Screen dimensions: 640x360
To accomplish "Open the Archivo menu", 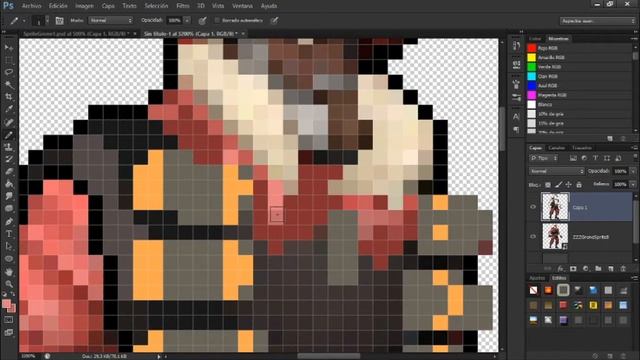I will pos(31,6).
